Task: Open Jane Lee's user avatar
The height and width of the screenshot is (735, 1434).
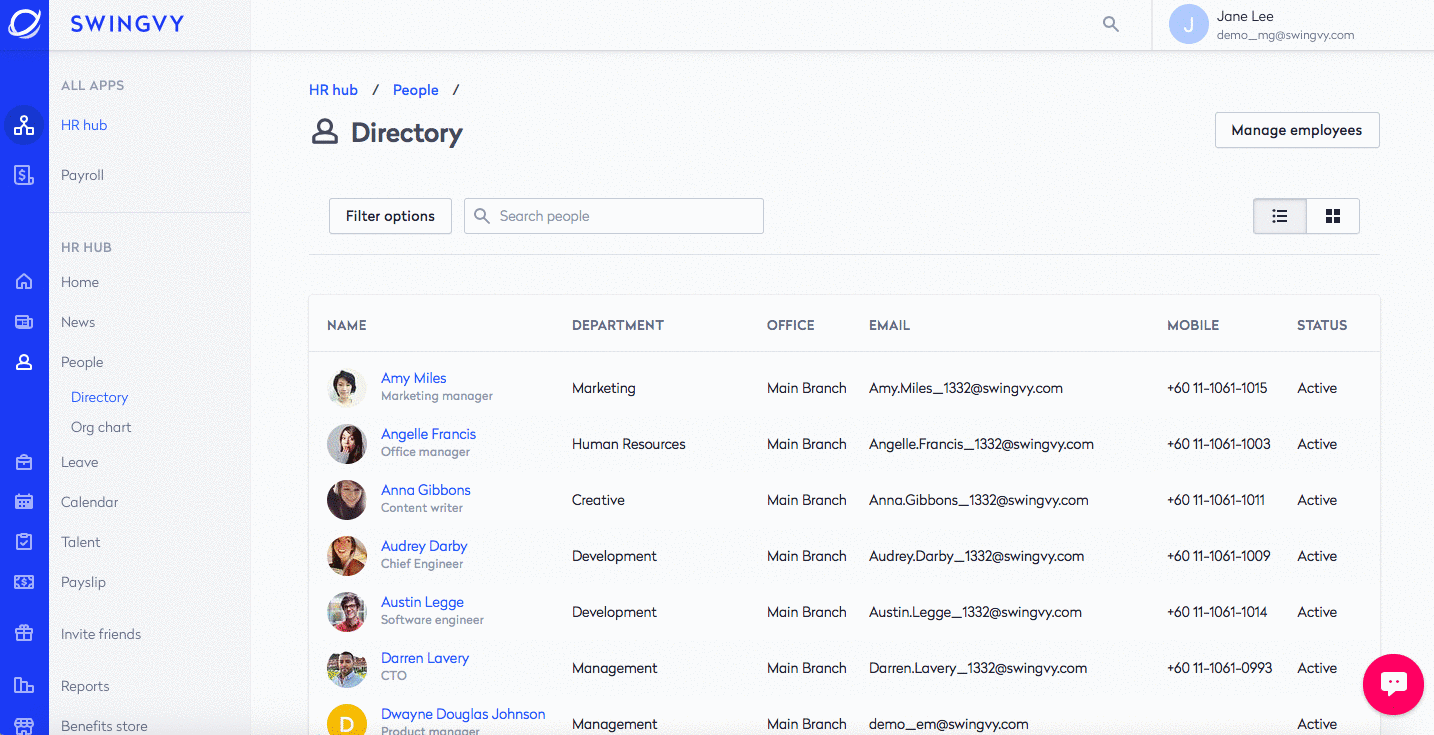Action: 1188,25
